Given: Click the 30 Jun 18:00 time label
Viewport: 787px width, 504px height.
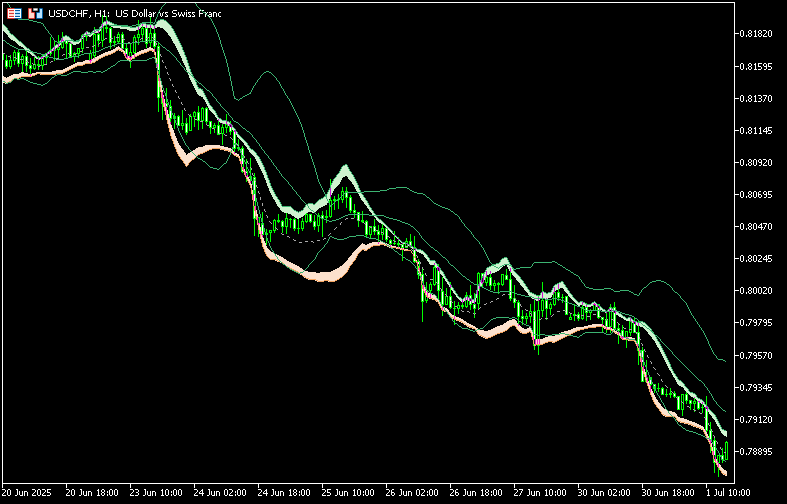Looking at the screenshot, I should tap(668, 492).
